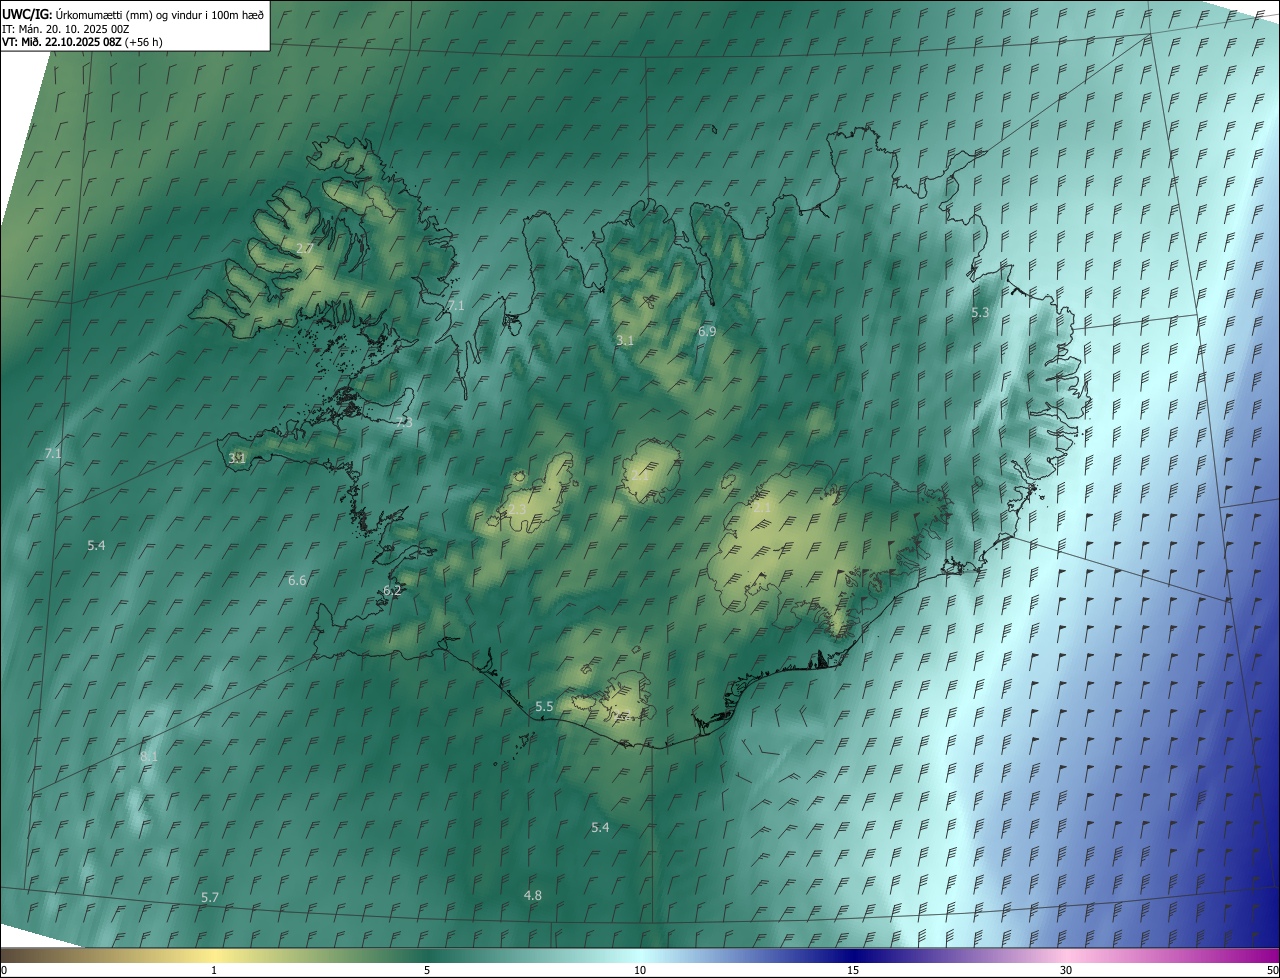The width and height of the screenshot is (1280, 978).
Task: Click the colorbar tick label 30
Action: point(1066,970)
